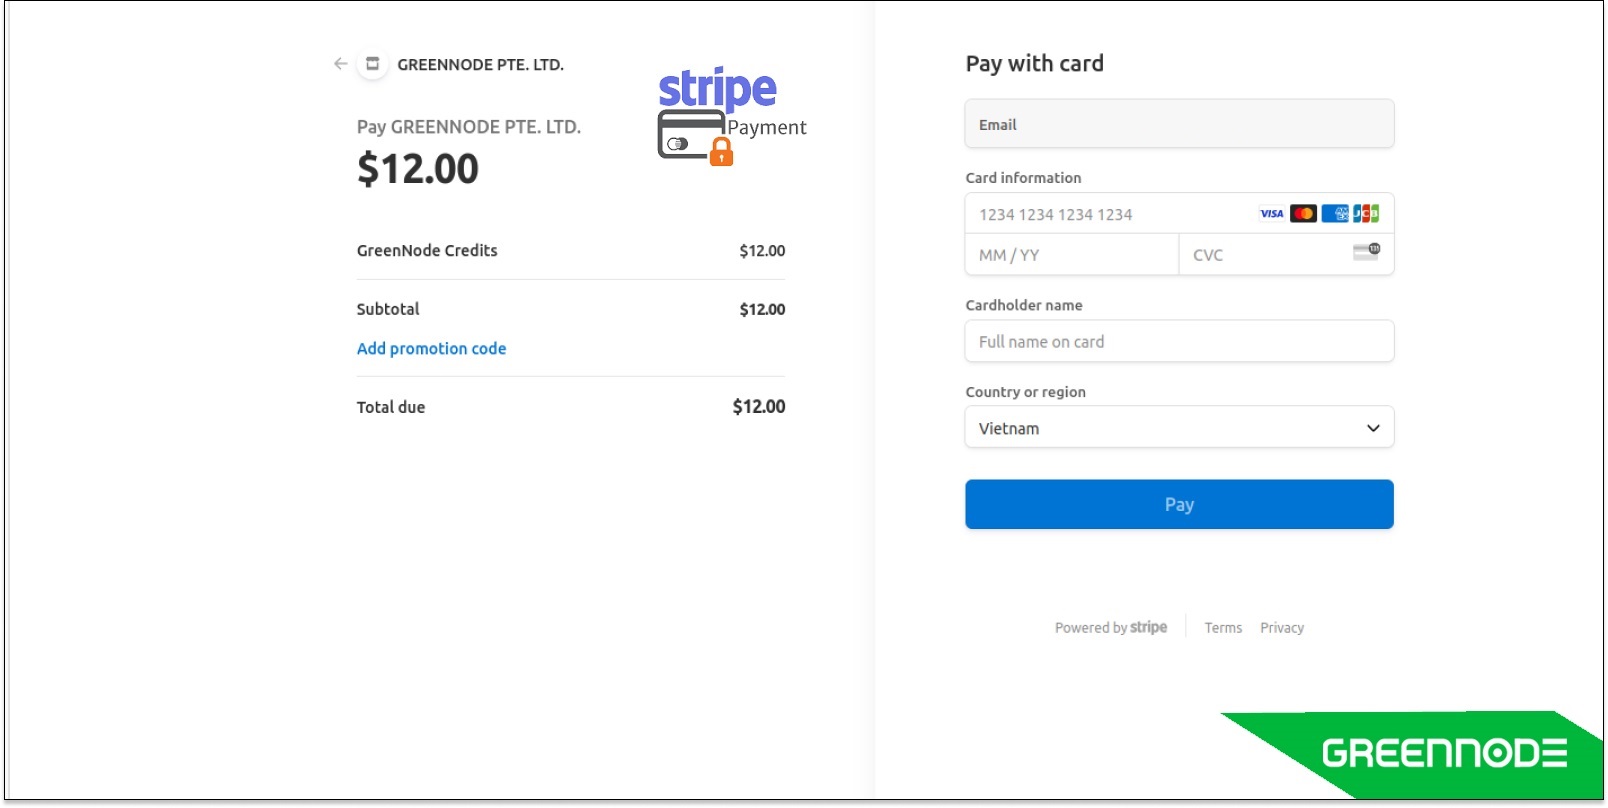Click the Visa card logo
Screen dimensions: 1608x808
pos(1271,213)
